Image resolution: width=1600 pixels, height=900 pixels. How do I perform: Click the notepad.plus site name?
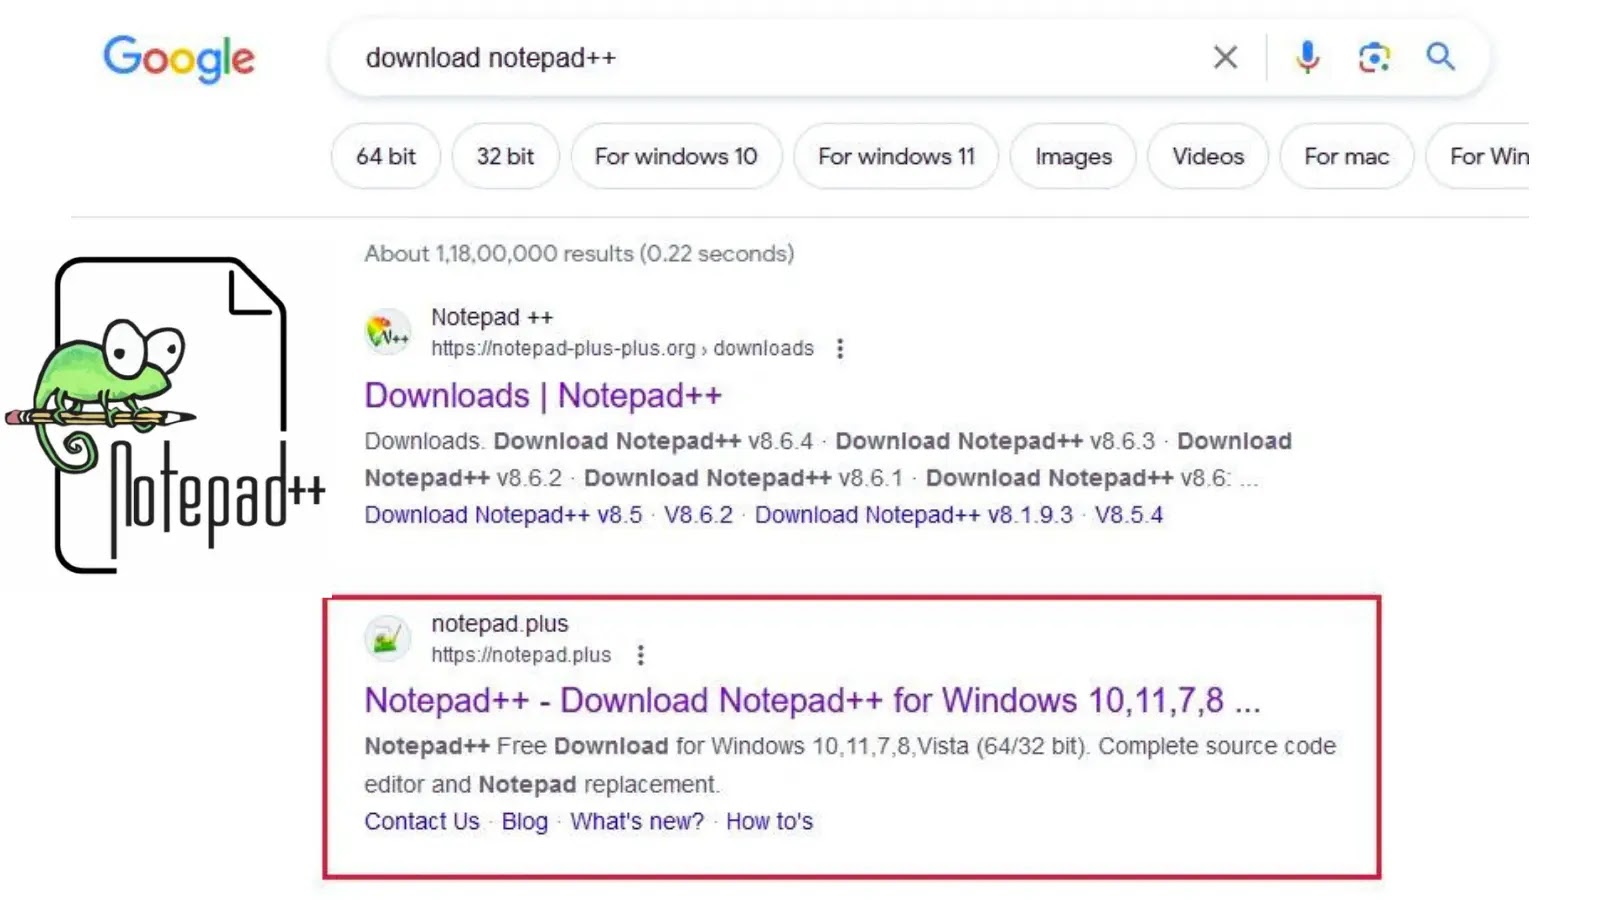click(x=499, y=624)
